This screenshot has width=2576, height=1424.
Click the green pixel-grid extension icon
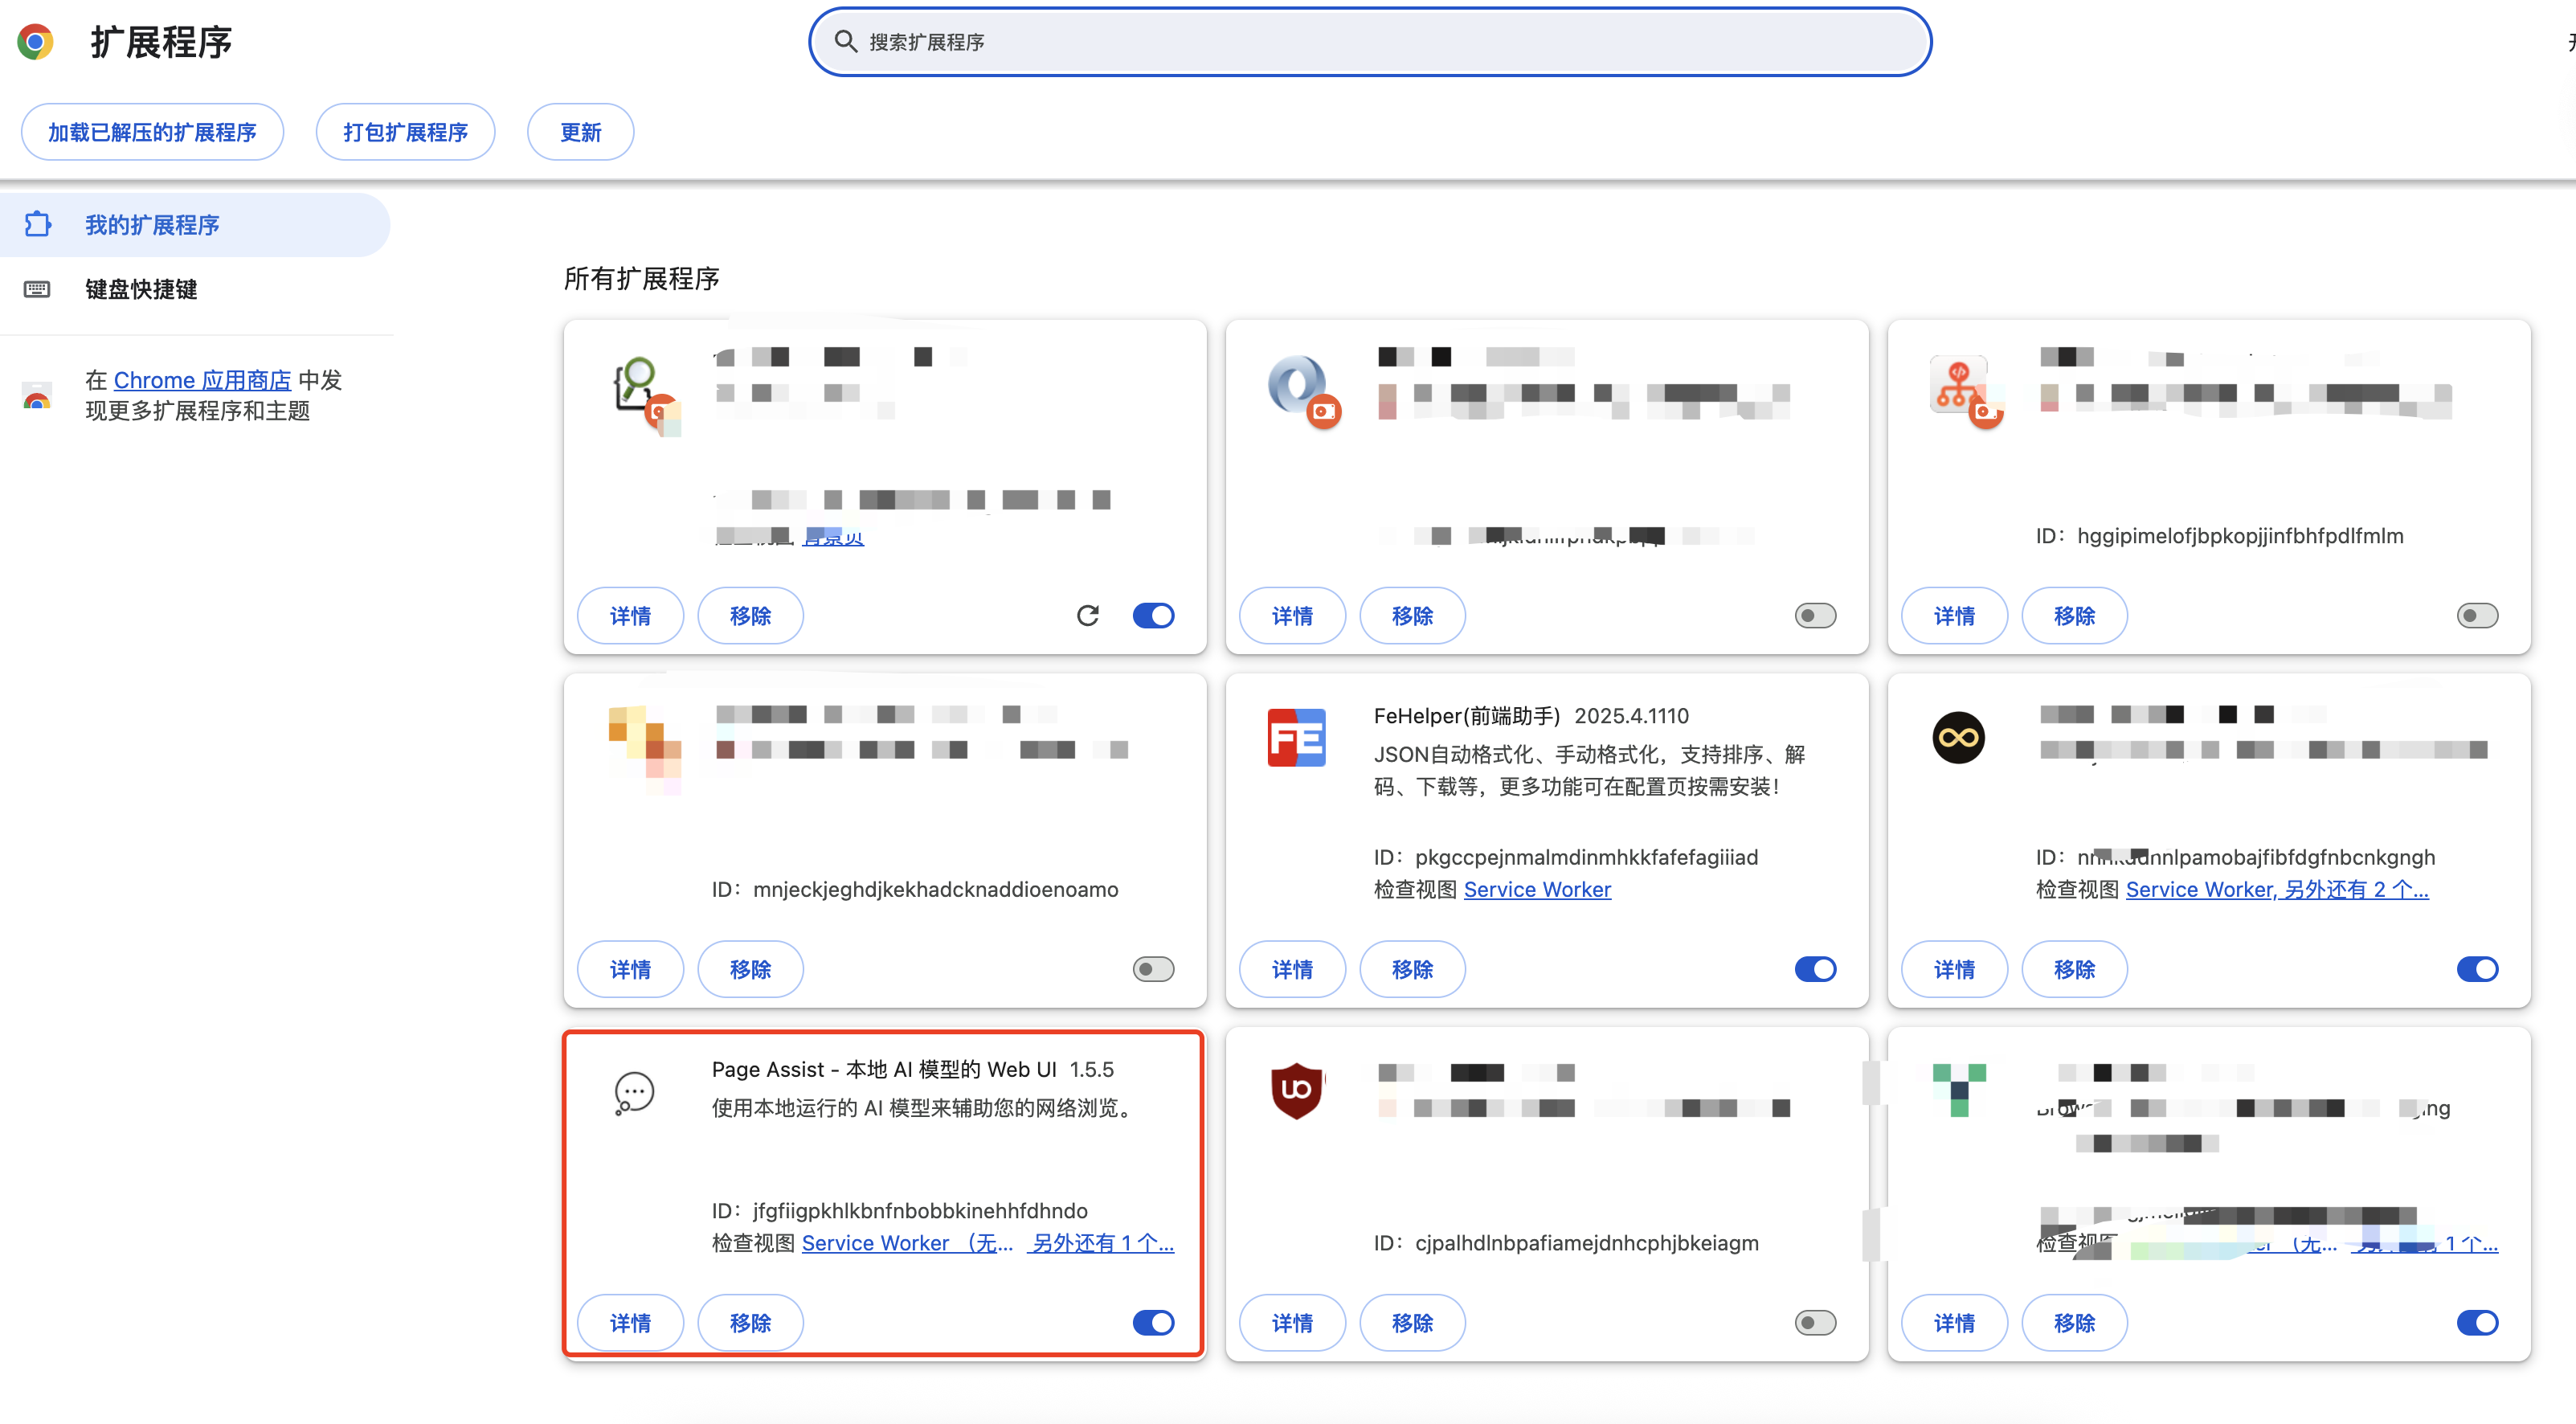1958,1090
